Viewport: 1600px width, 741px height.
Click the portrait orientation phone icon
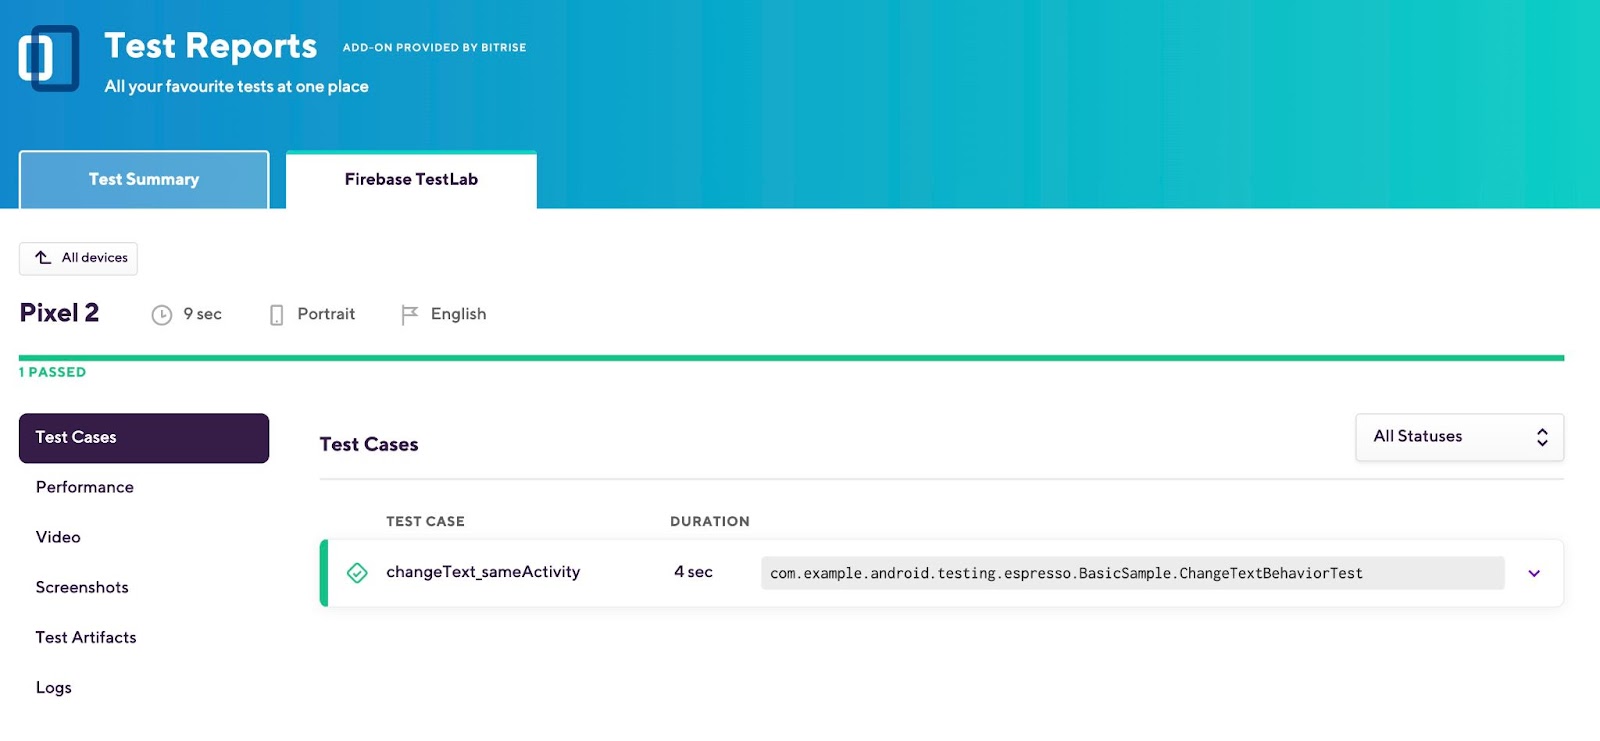[x=277, y=315]
